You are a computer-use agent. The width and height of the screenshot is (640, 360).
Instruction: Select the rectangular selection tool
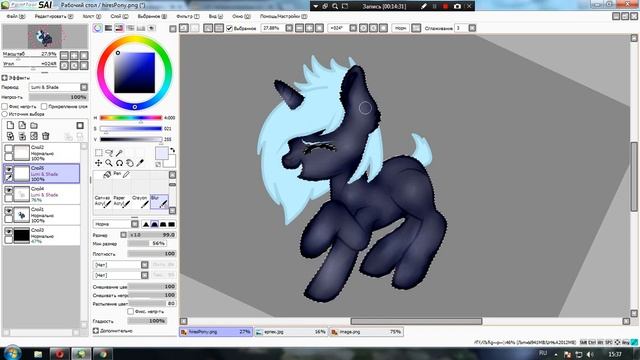99,153
